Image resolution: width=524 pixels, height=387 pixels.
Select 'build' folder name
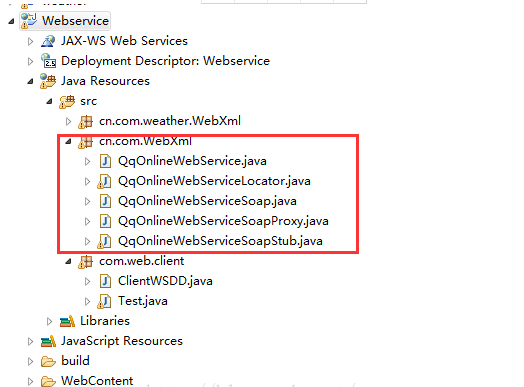tap(76, 361)
